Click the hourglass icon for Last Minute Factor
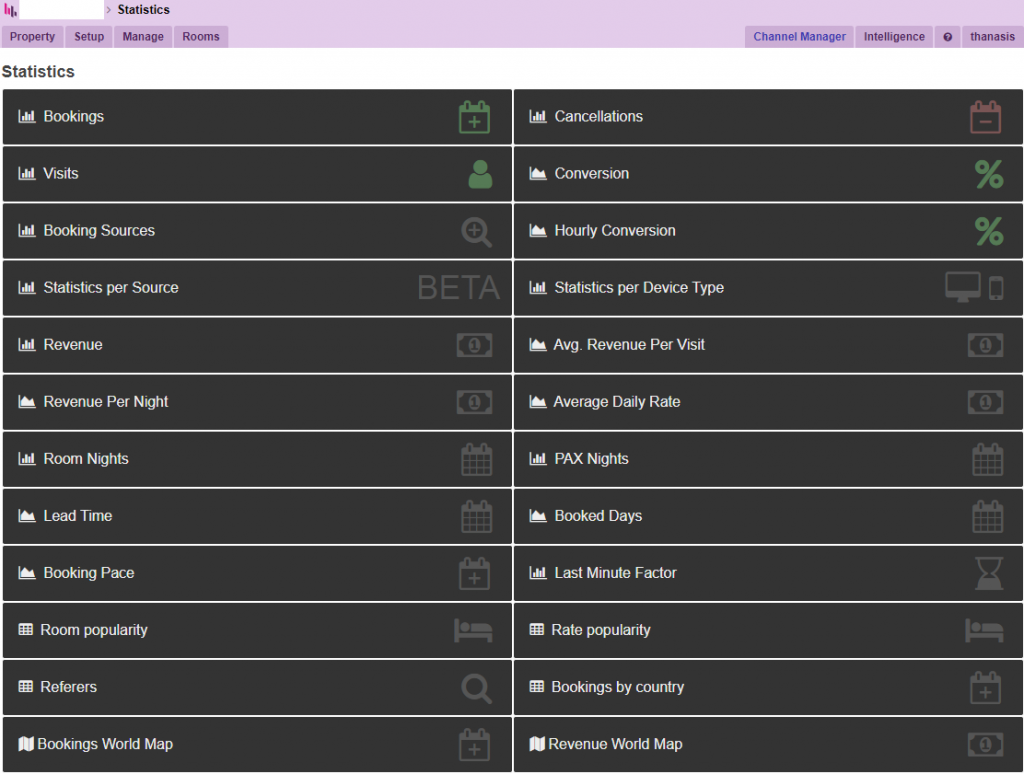The width and height of the screenshot is (1024, 774). click(988, 573)
